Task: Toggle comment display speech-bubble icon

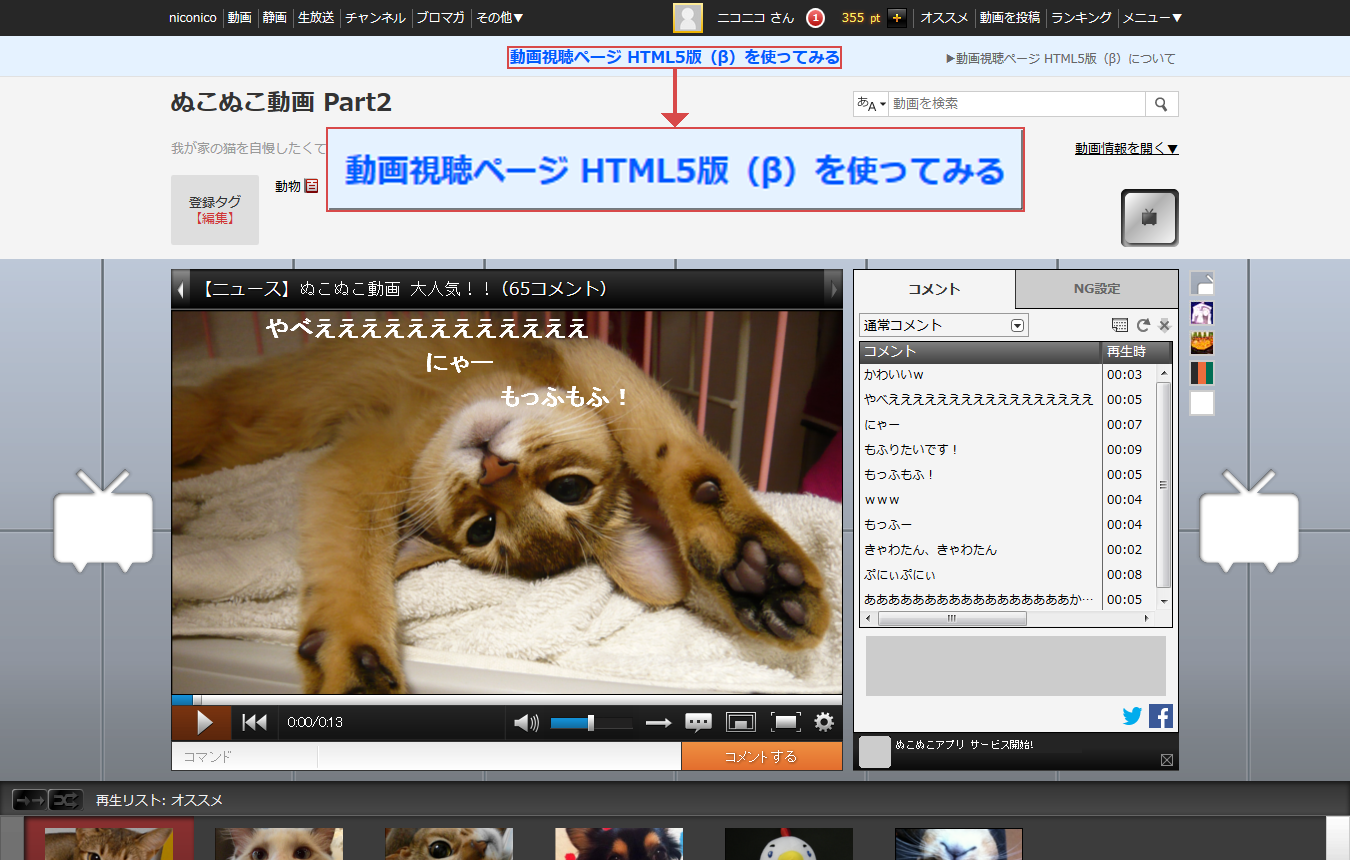Action: (698, 722)
